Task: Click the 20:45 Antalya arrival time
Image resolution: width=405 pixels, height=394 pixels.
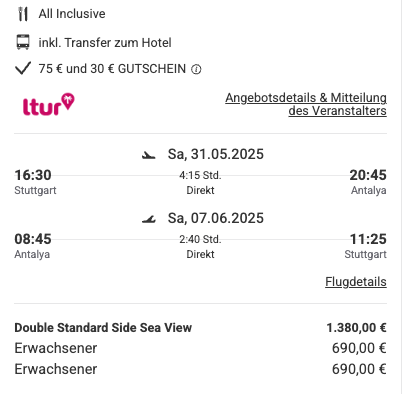Action: click(x=368, y=175)
